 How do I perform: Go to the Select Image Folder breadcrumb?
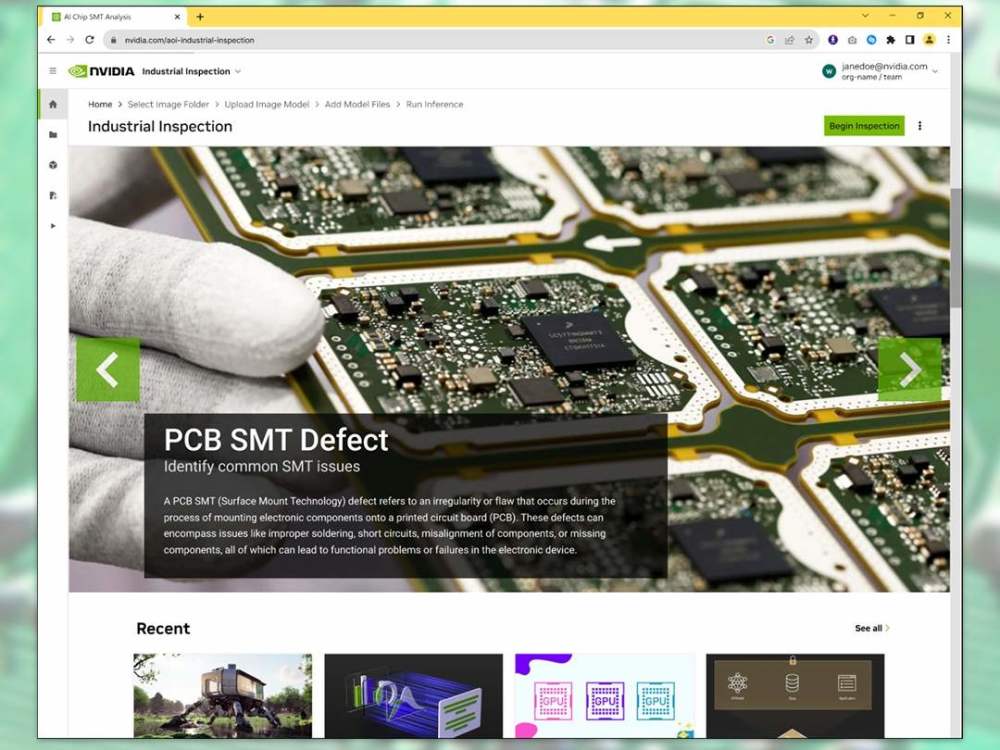(x=168, y=105)
